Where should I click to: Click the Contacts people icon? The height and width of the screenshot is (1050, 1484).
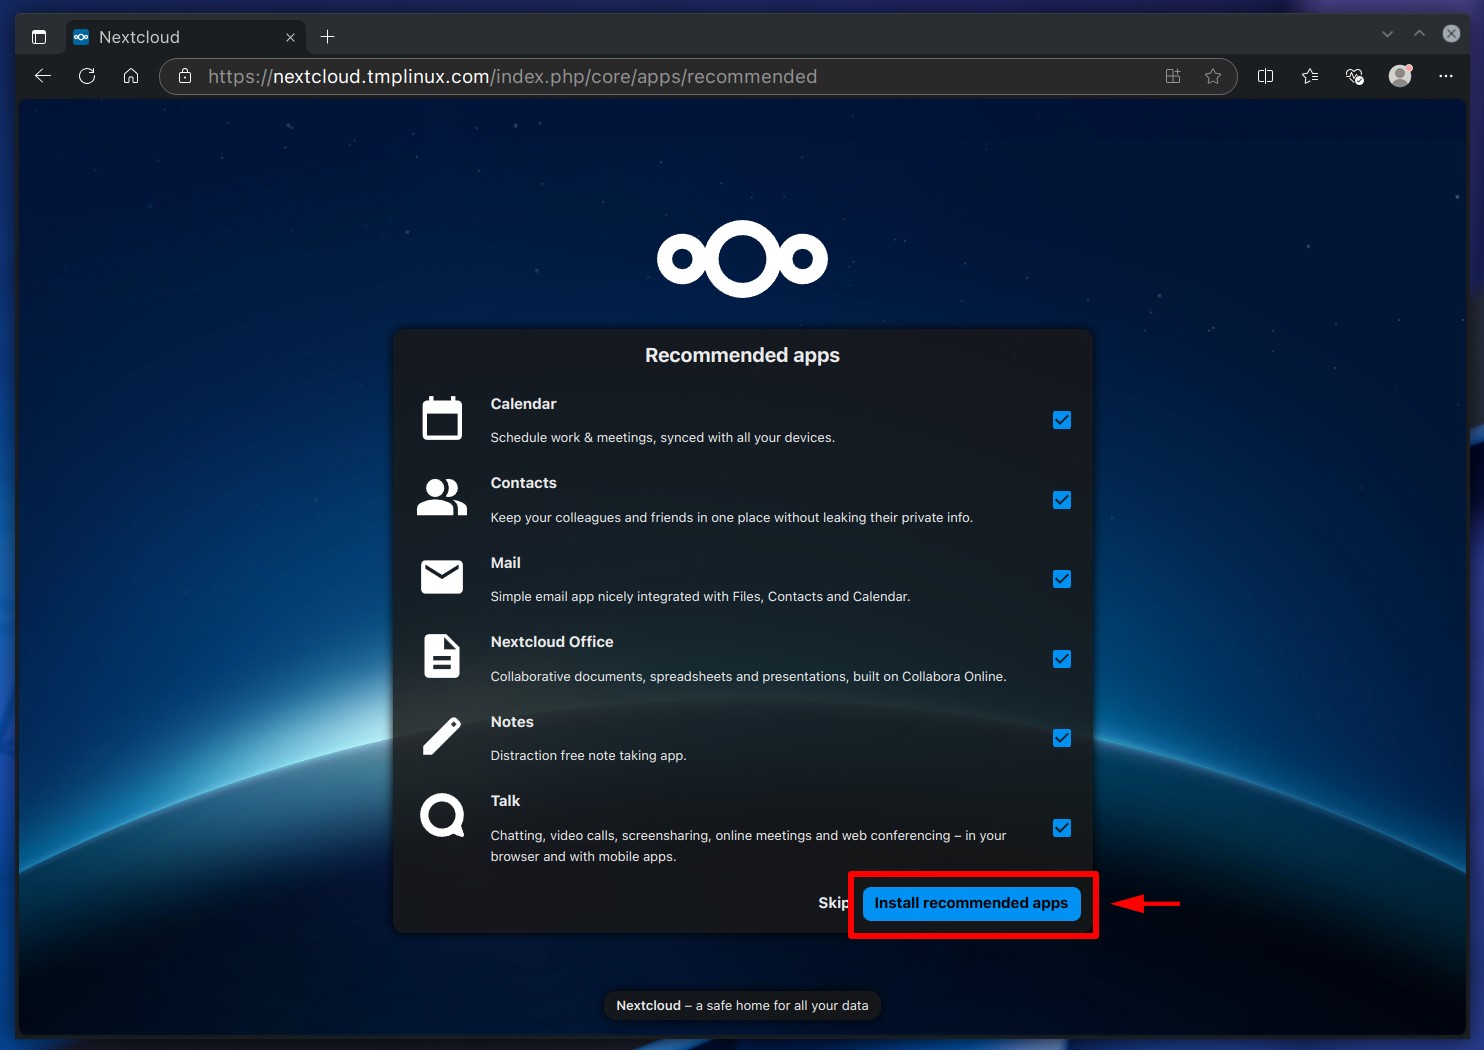pos(442,497)
